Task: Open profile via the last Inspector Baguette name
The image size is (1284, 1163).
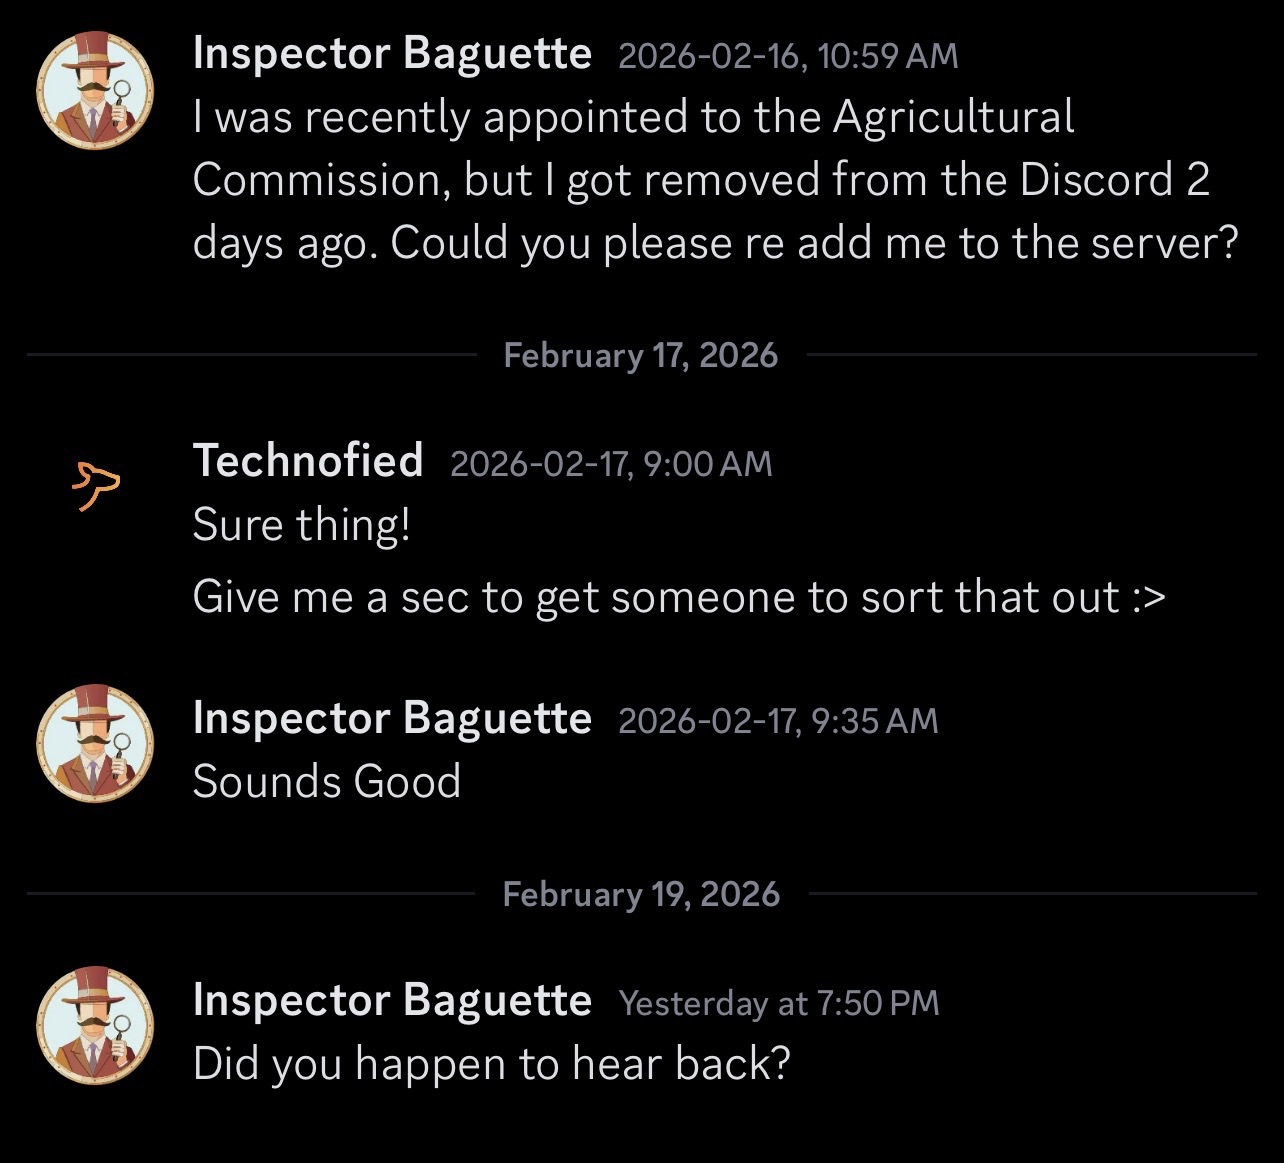Action: [392, 1000]
